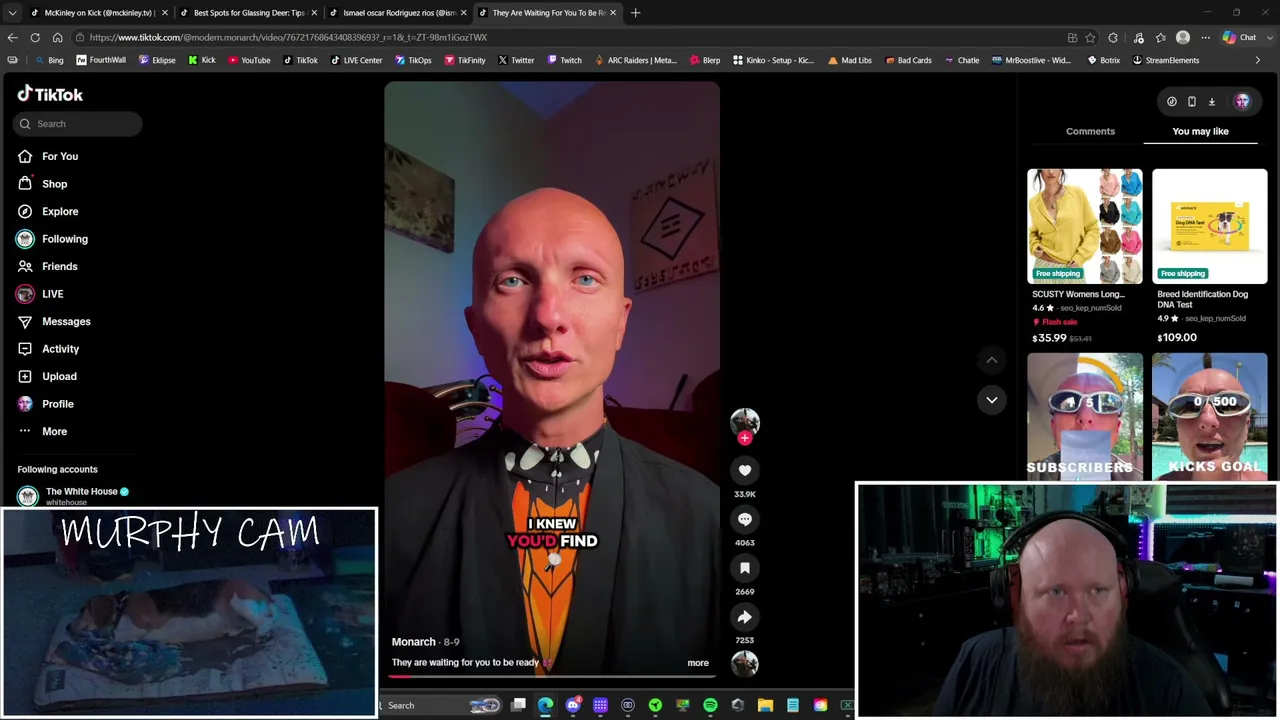Open browser extensions puzzle icon
This screenshot has height=720, width=1280.
tap(1113, 38)
